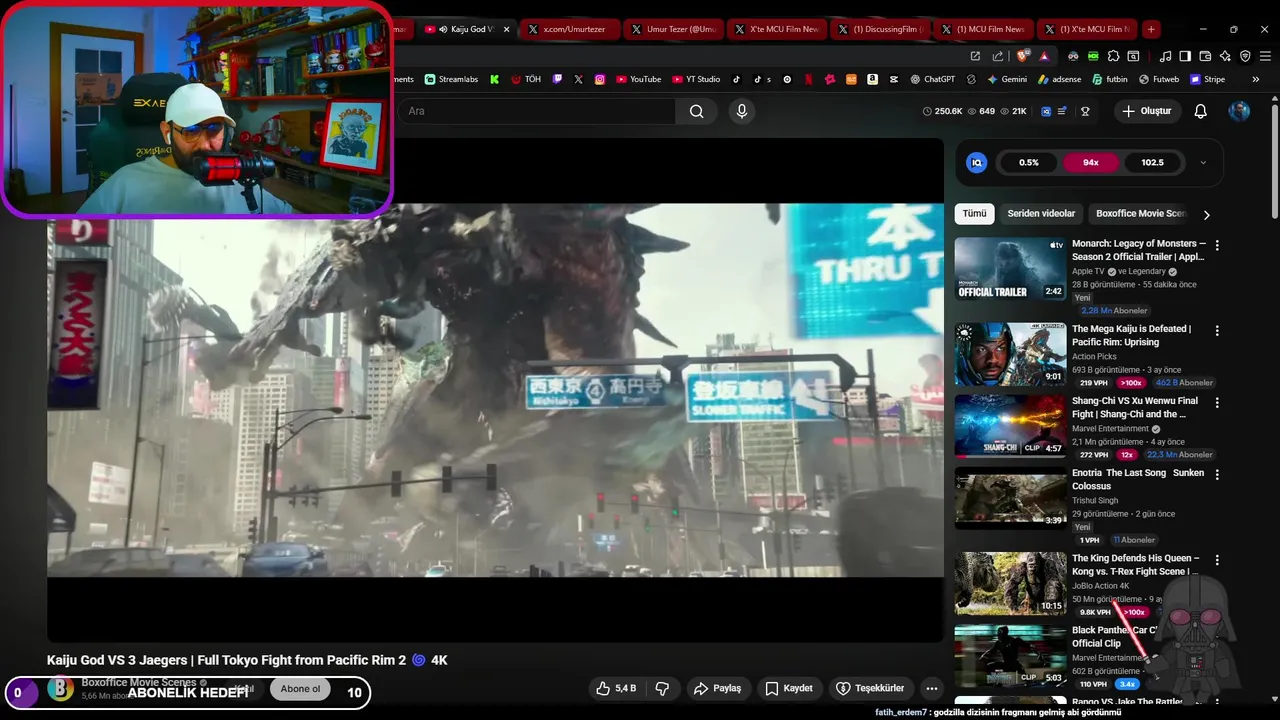Open the futbin bookmark
The image size is (1280, 720).
pos(1110,79)
